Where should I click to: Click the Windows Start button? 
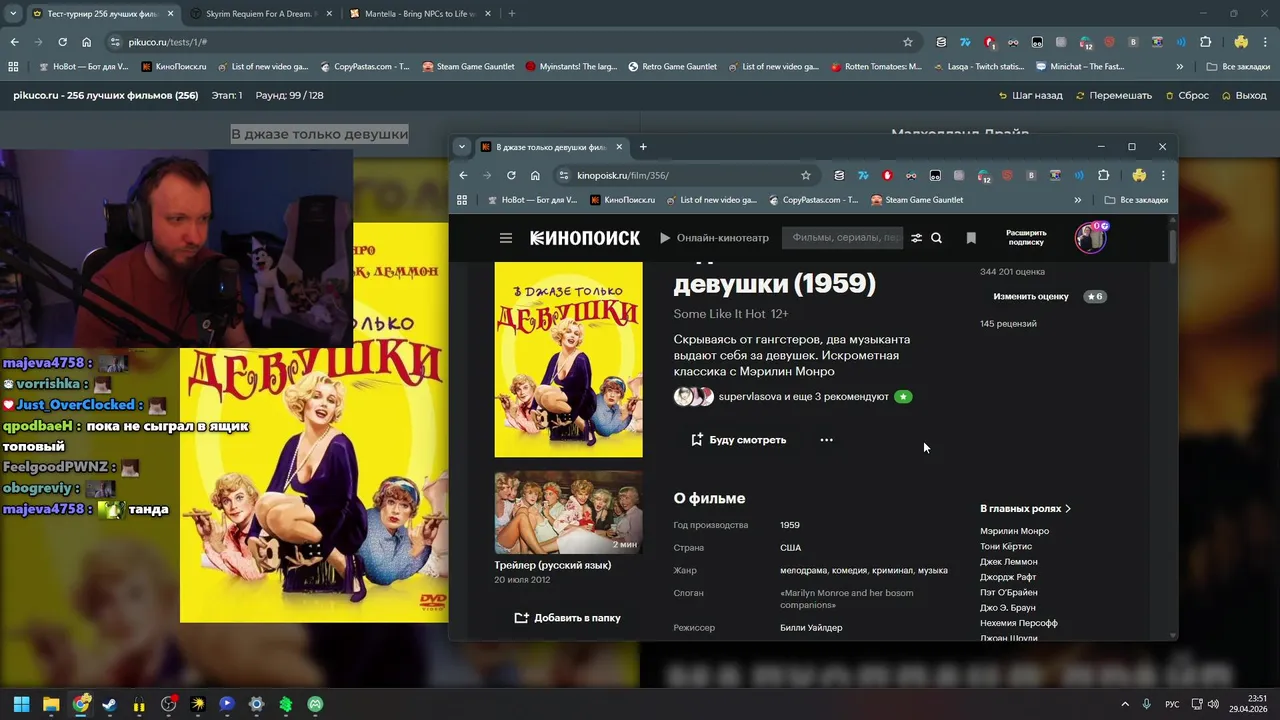(21, 704)
